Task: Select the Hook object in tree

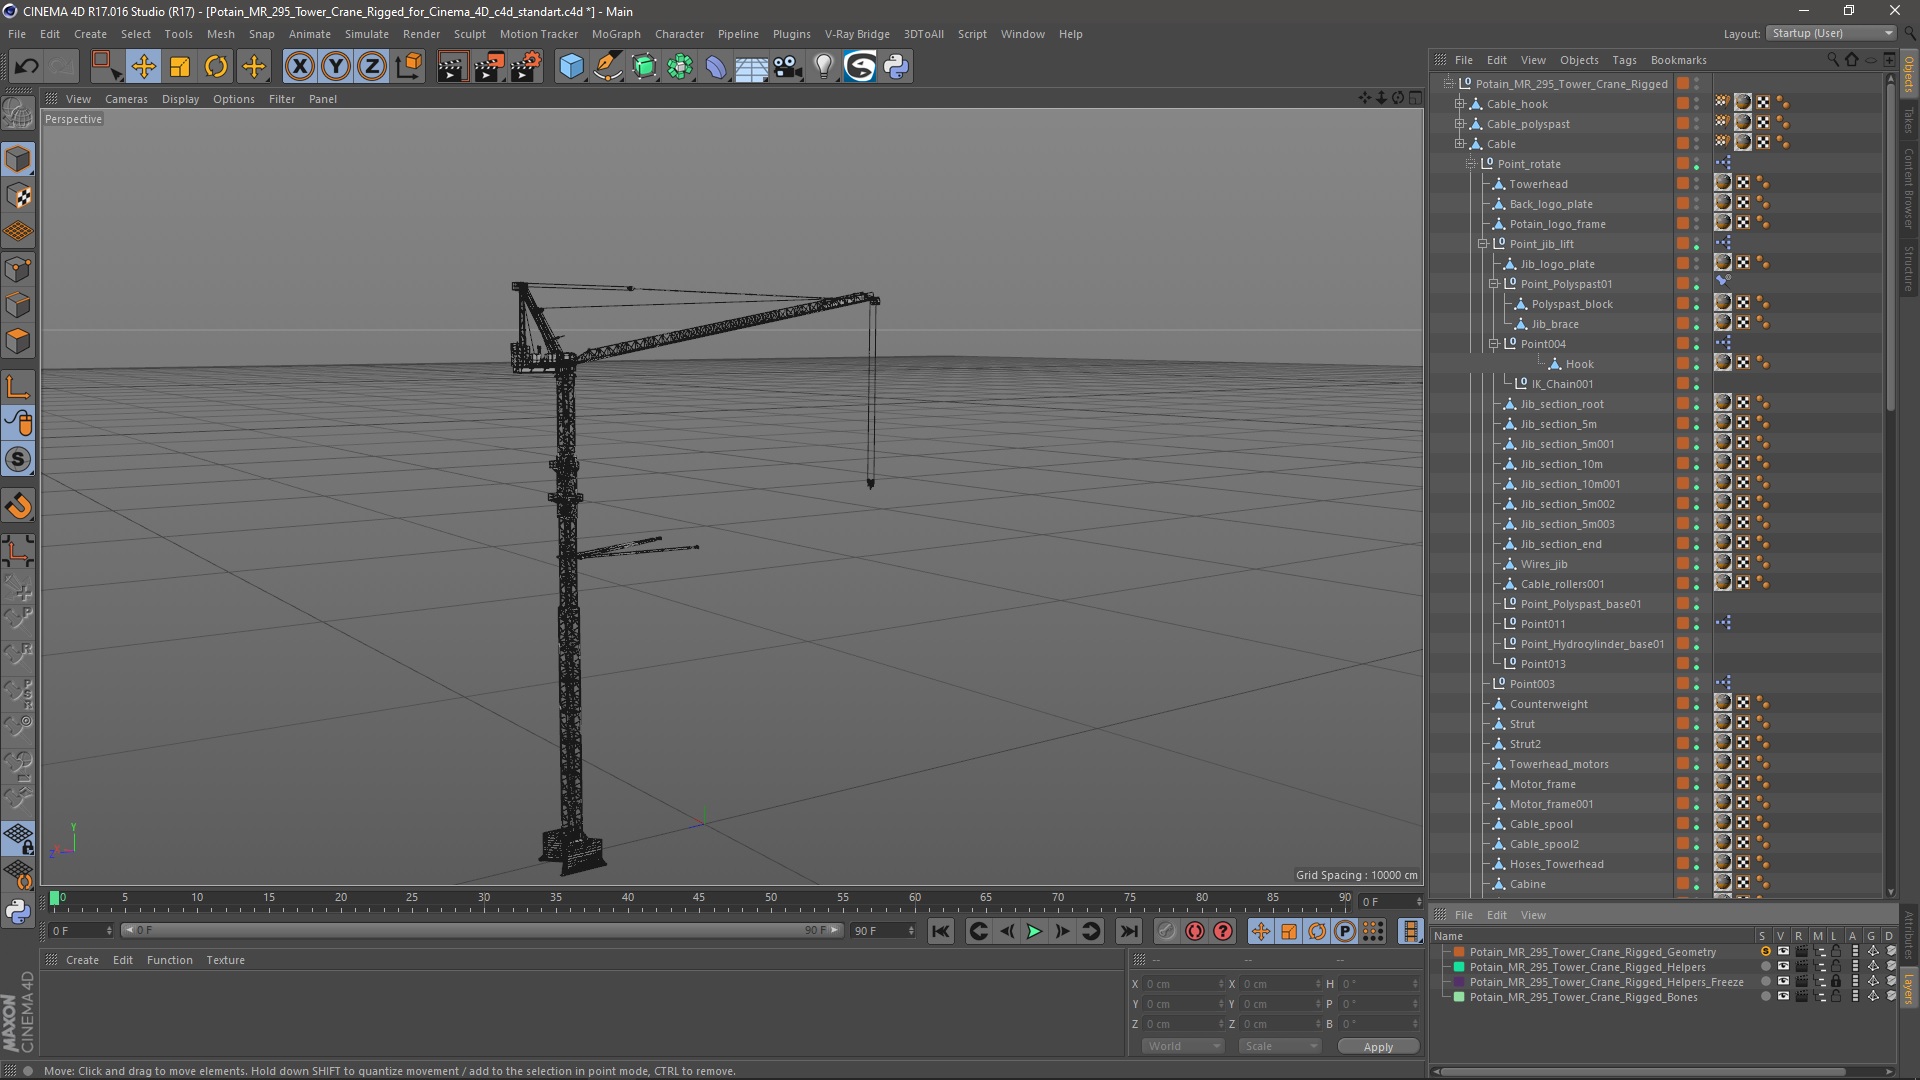Action: click(1579, 364)
